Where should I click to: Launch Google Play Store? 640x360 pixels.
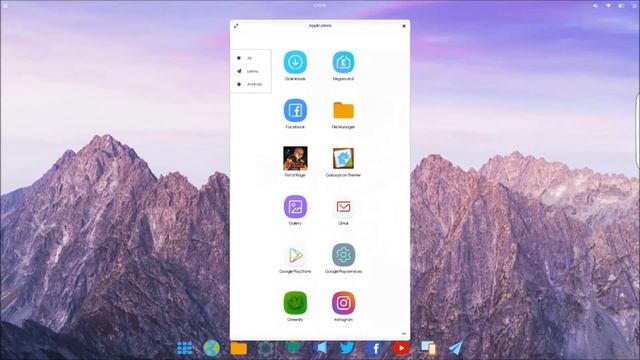295,255
